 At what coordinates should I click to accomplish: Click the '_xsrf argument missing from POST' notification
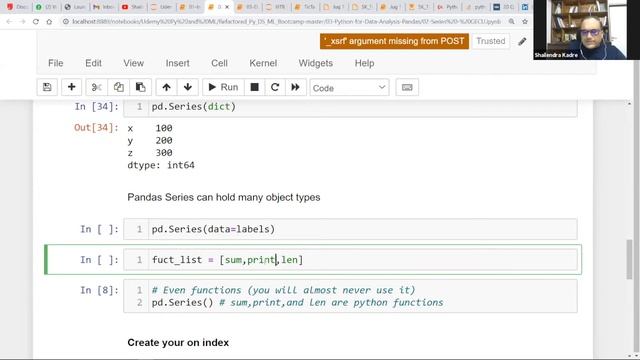[394, 41]
